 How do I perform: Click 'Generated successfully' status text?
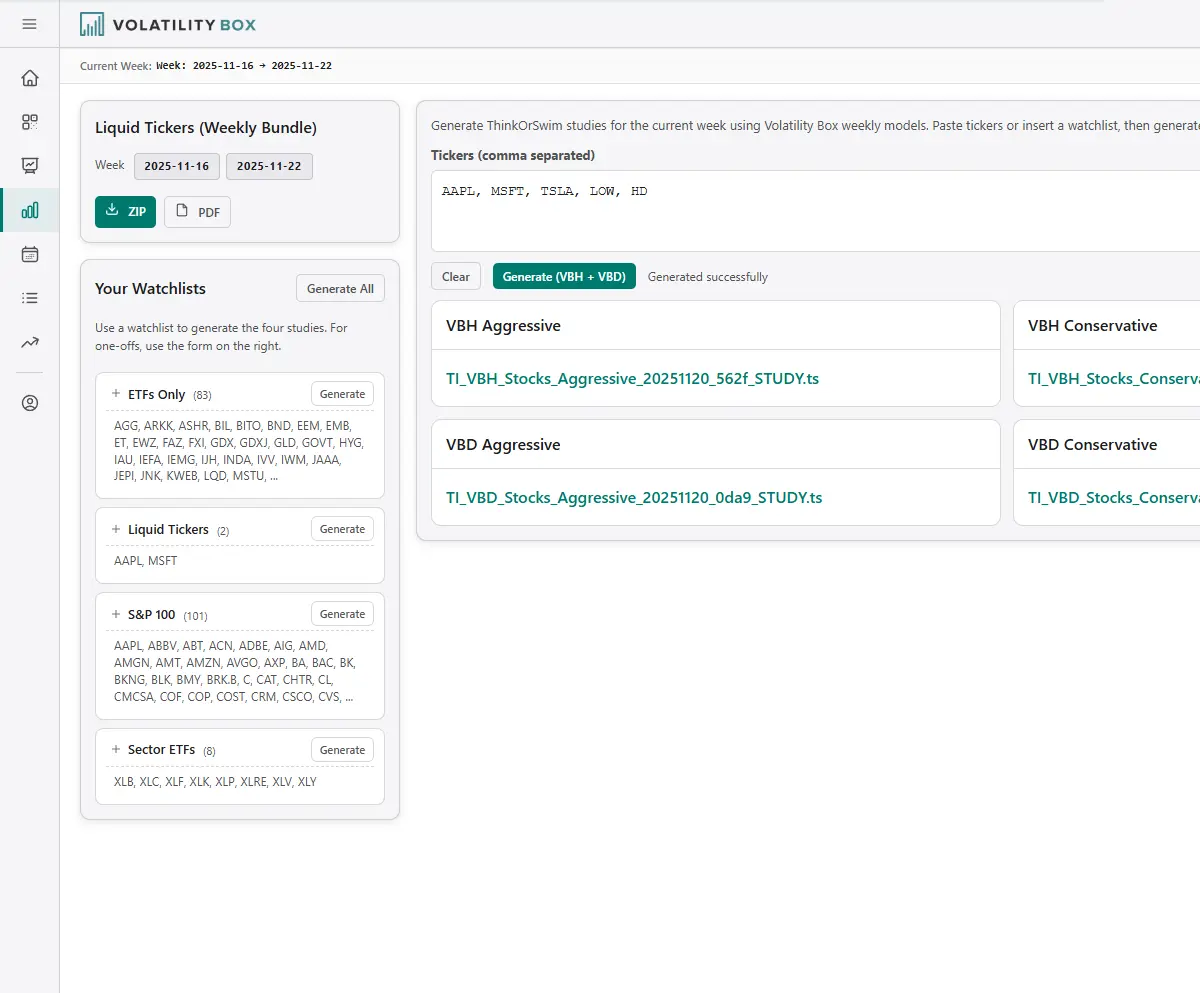pyautogui.click(x=708, y=277)
